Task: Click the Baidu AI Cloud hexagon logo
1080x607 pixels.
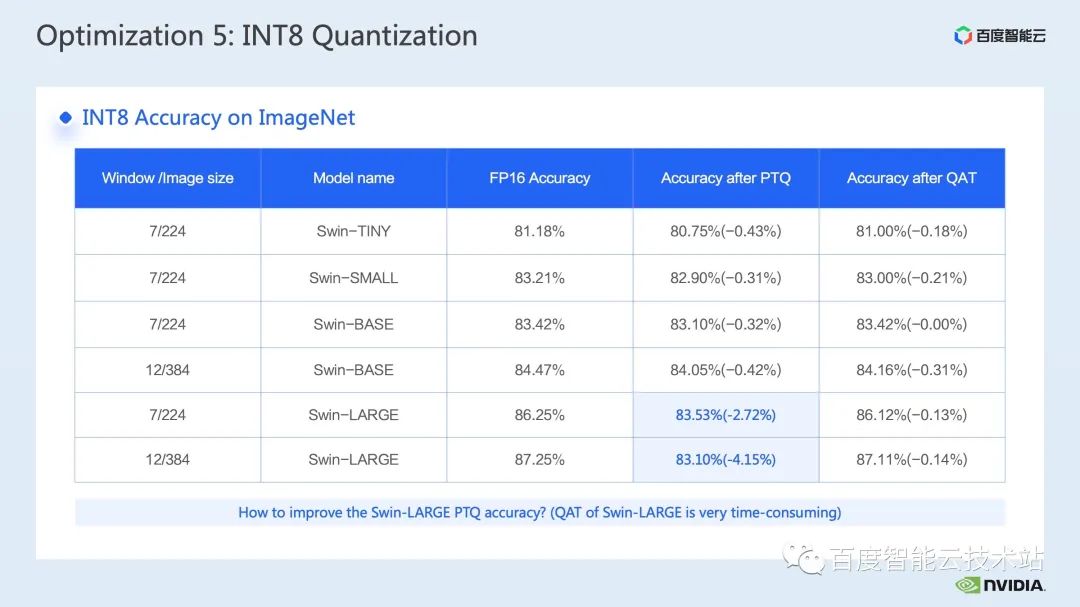Action: click(x=963, y=36)
